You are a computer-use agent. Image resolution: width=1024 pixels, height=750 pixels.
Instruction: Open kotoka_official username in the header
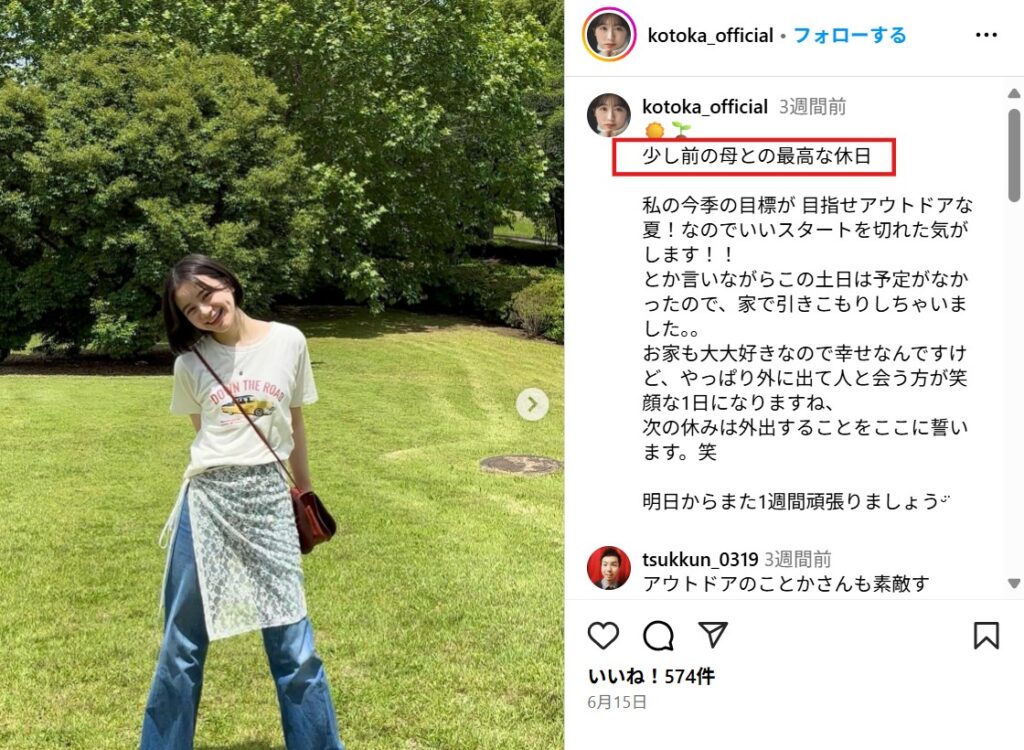[710, 35]
